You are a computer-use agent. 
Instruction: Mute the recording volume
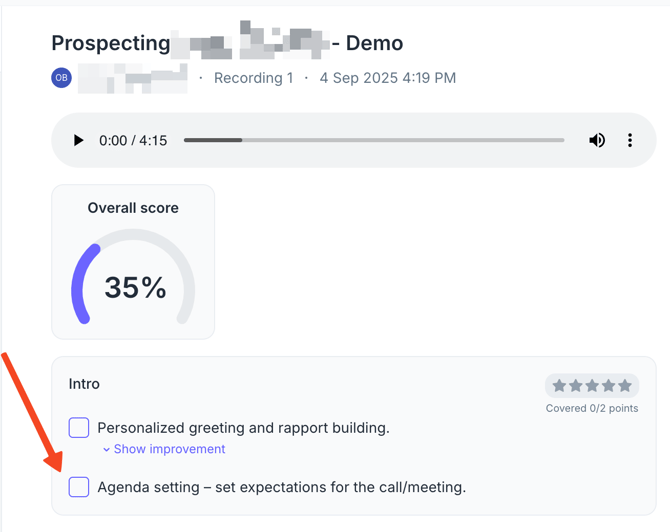click(x=597, y=141)
